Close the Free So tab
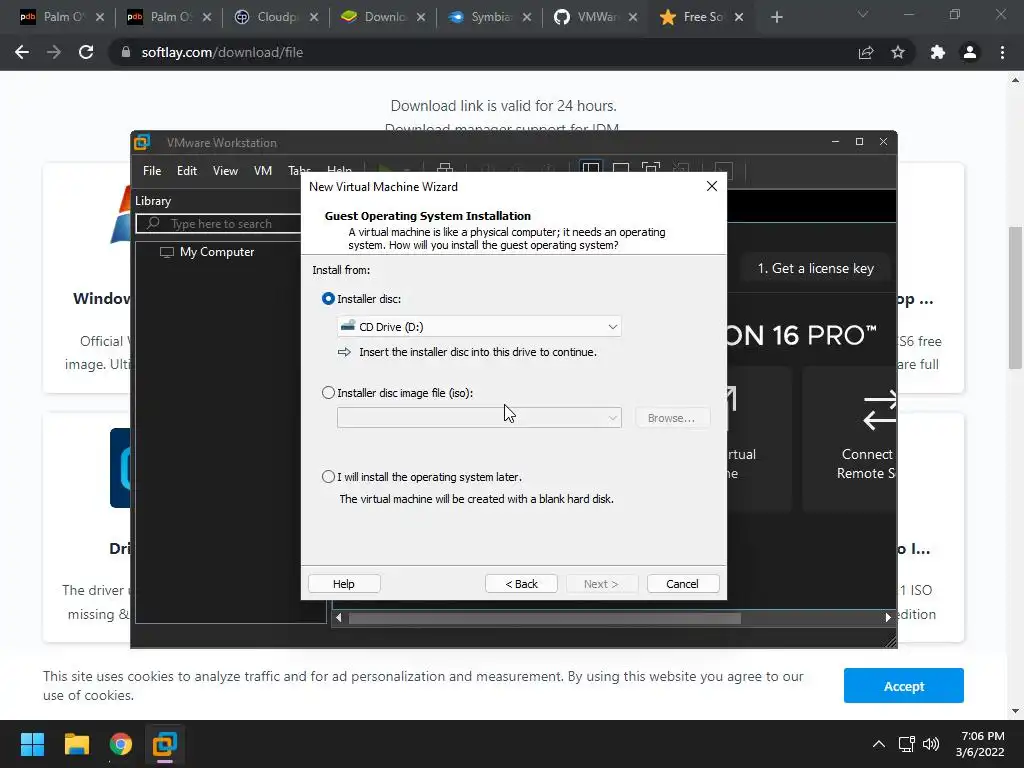This screenshot has width=1024, height=768. (739, 17)
